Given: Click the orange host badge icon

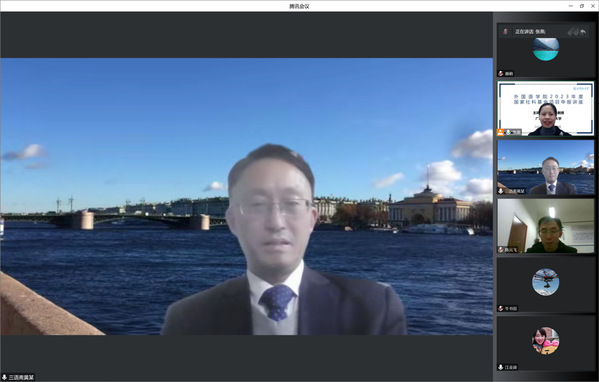Looking at the screenshot, I should click(500, 132).
